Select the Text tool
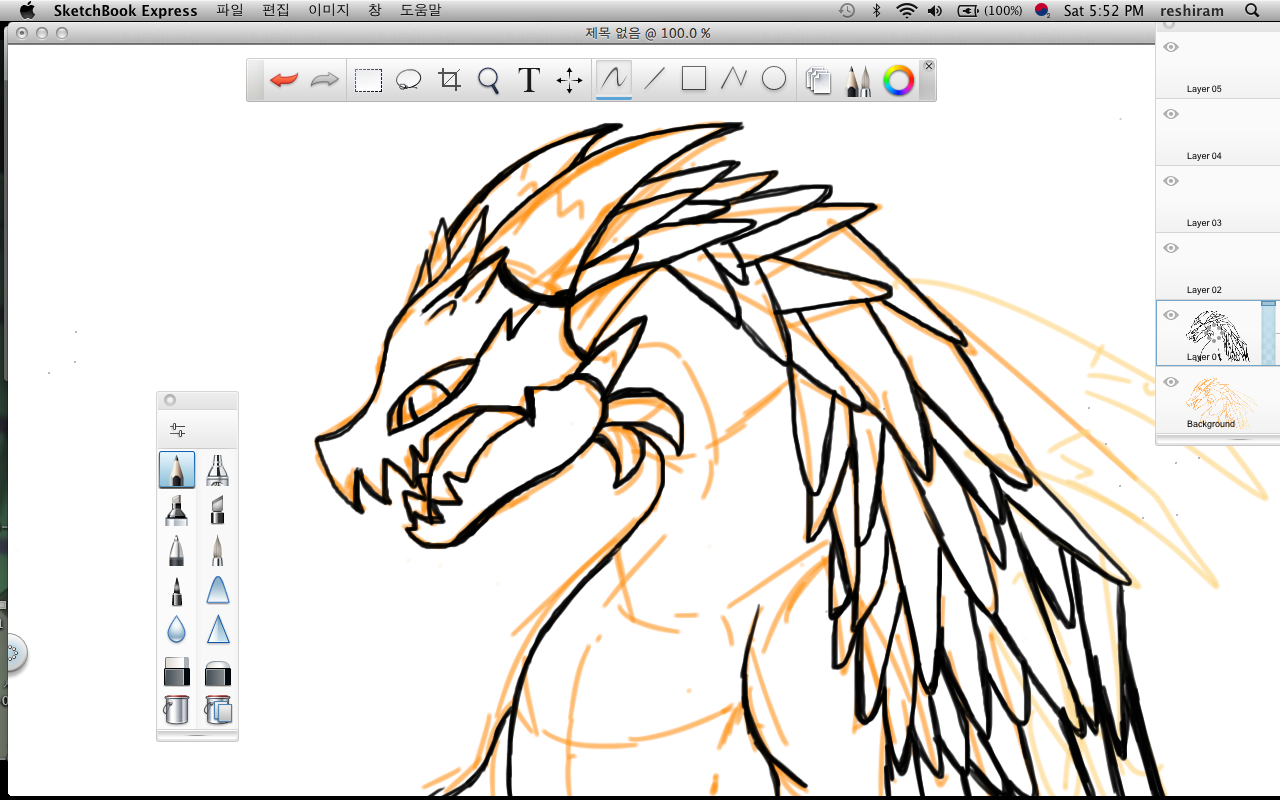The width and height of the screenshot is (1280, 800). [x=529, y=80]
